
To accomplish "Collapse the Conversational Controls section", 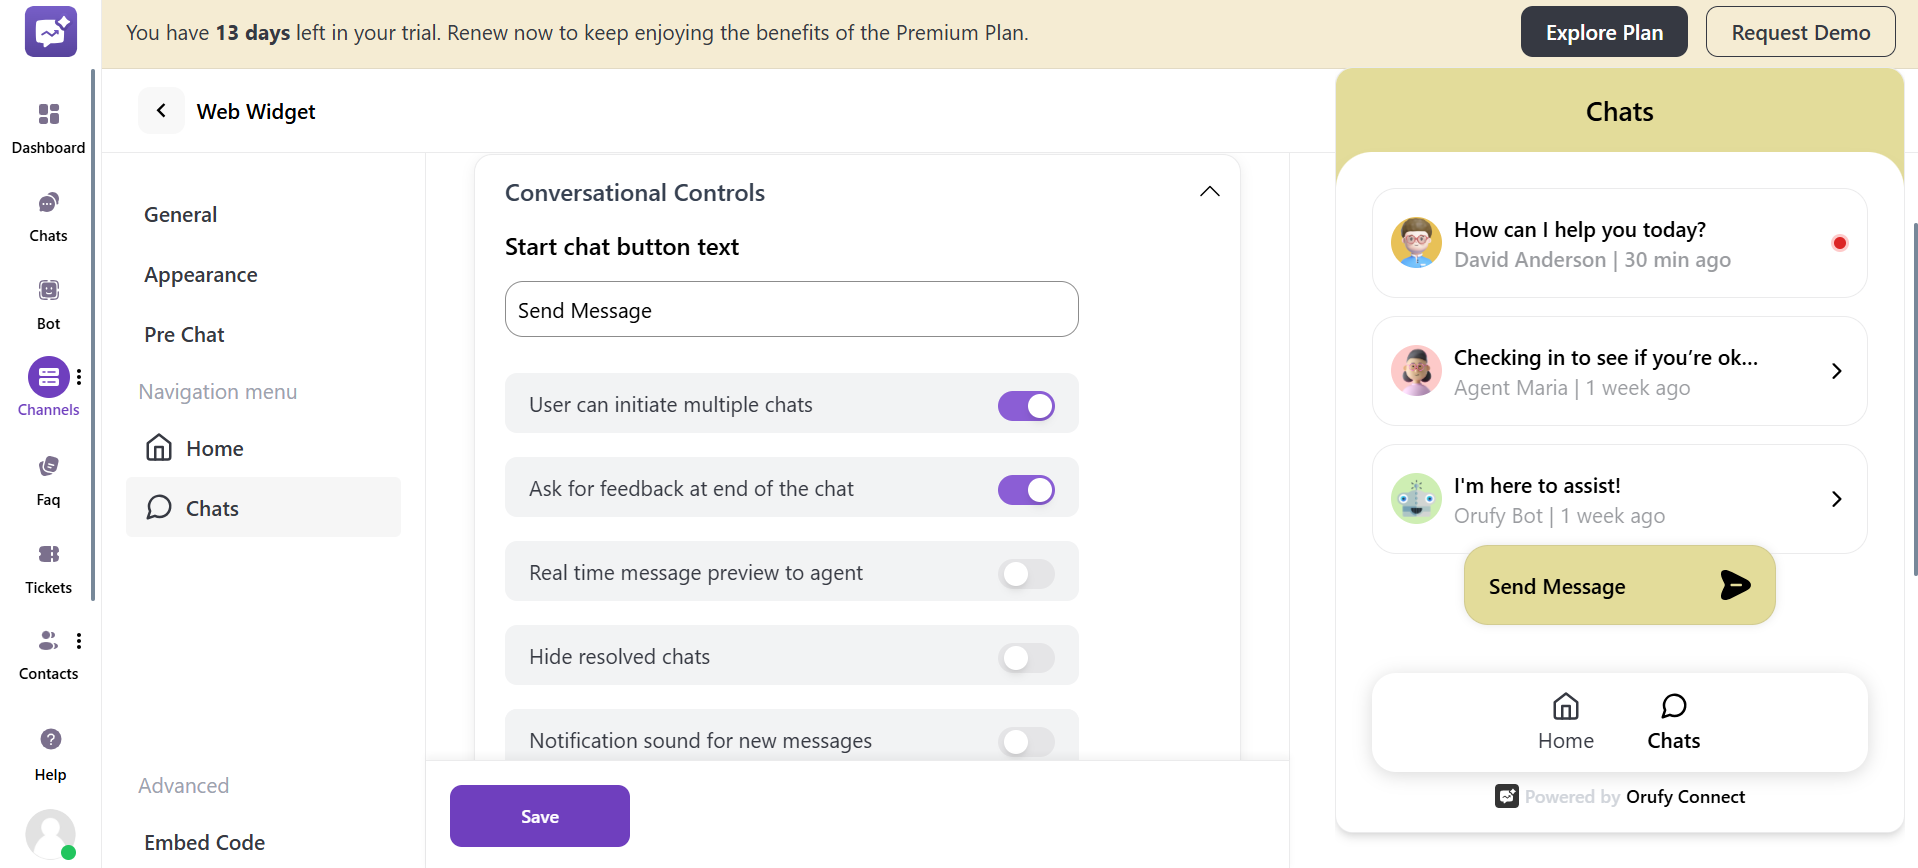I will click(1209, 191).
